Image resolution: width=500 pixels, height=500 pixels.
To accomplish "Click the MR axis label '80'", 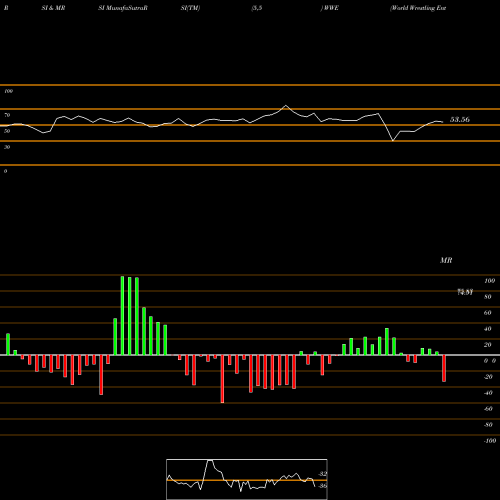I will 488,297.
